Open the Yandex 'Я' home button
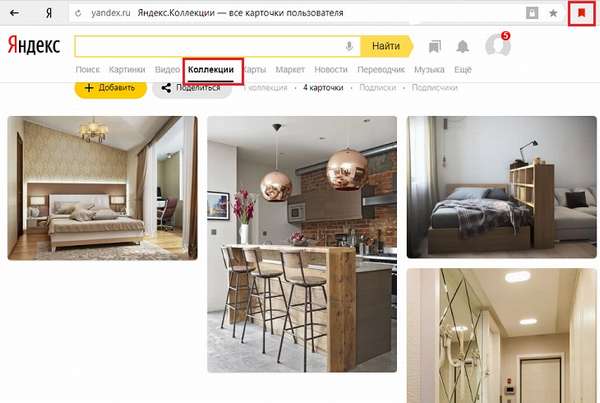This screenshot has height=403, width=600. point(49,13)
